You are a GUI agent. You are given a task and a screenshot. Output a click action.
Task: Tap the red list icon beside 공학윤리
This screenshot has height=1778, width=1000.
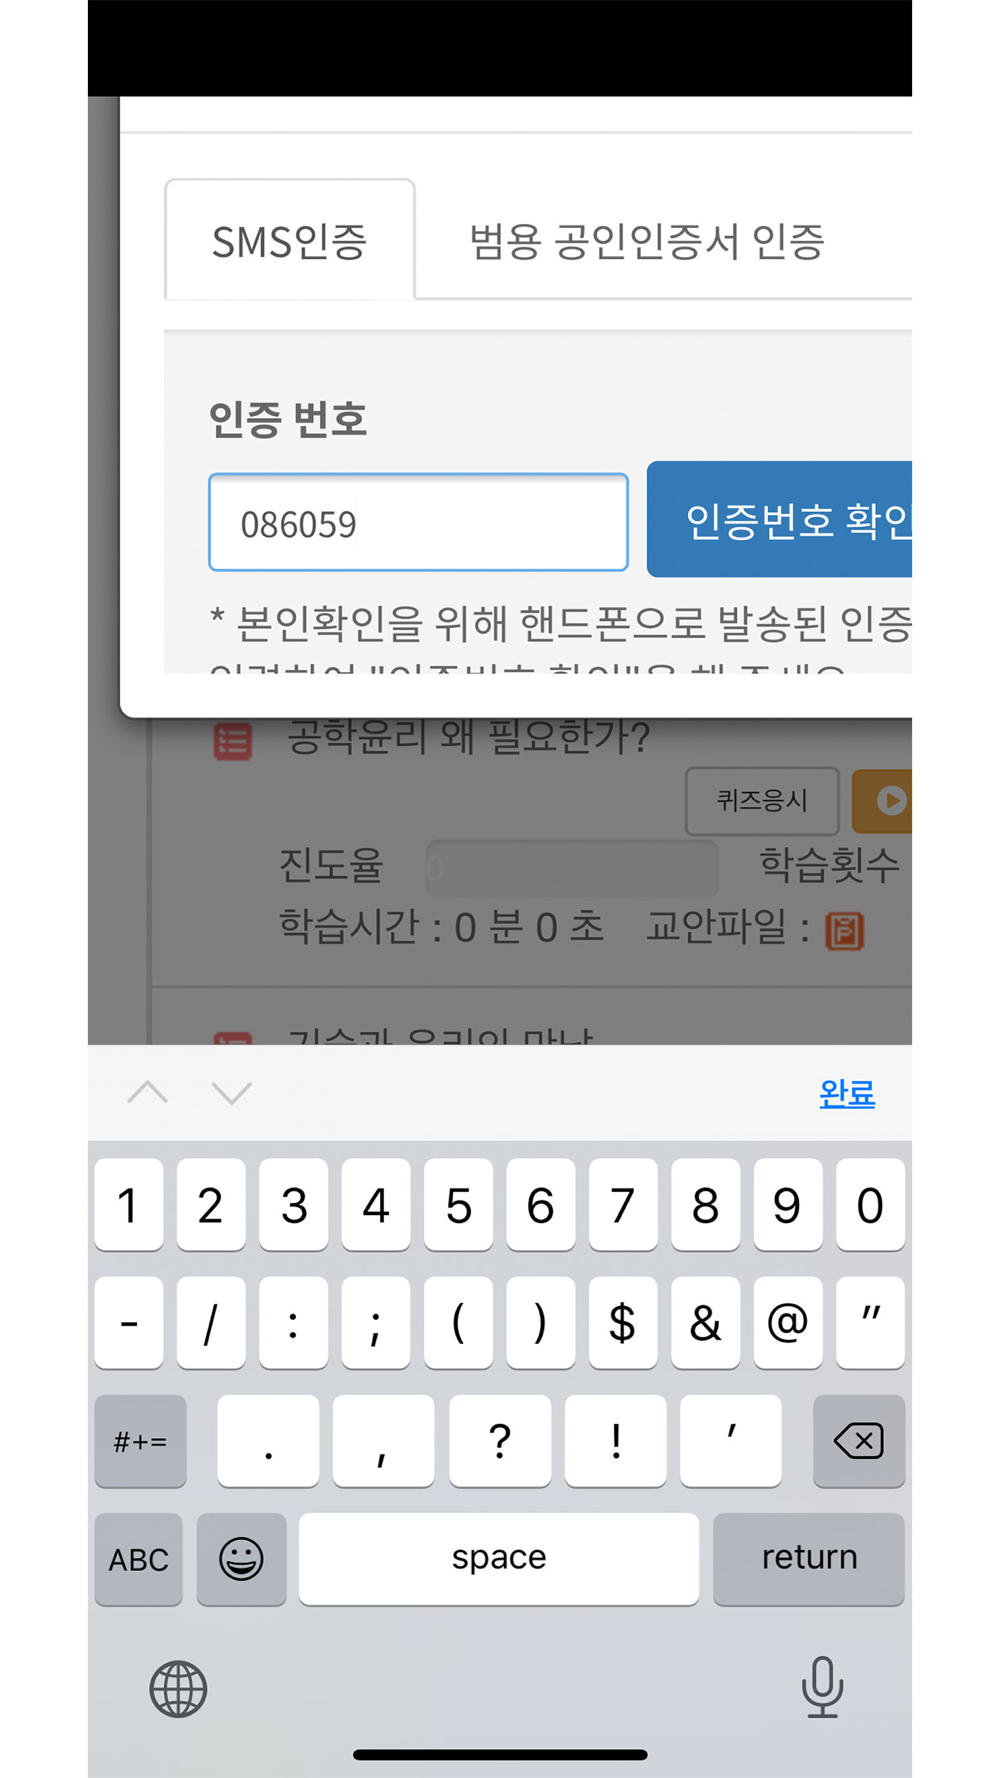[233, 741]
